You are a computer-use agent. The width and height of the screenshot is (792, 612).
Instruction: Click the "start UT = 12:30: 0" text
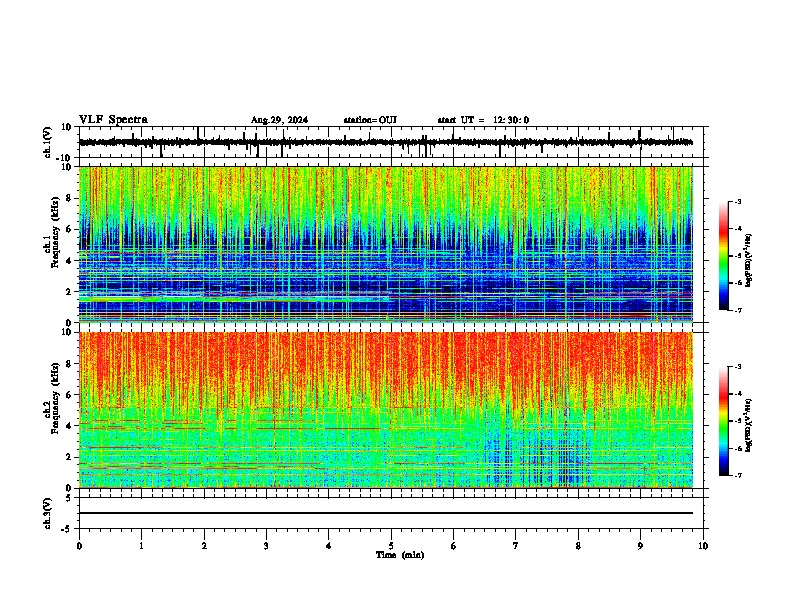click(483, 120)
